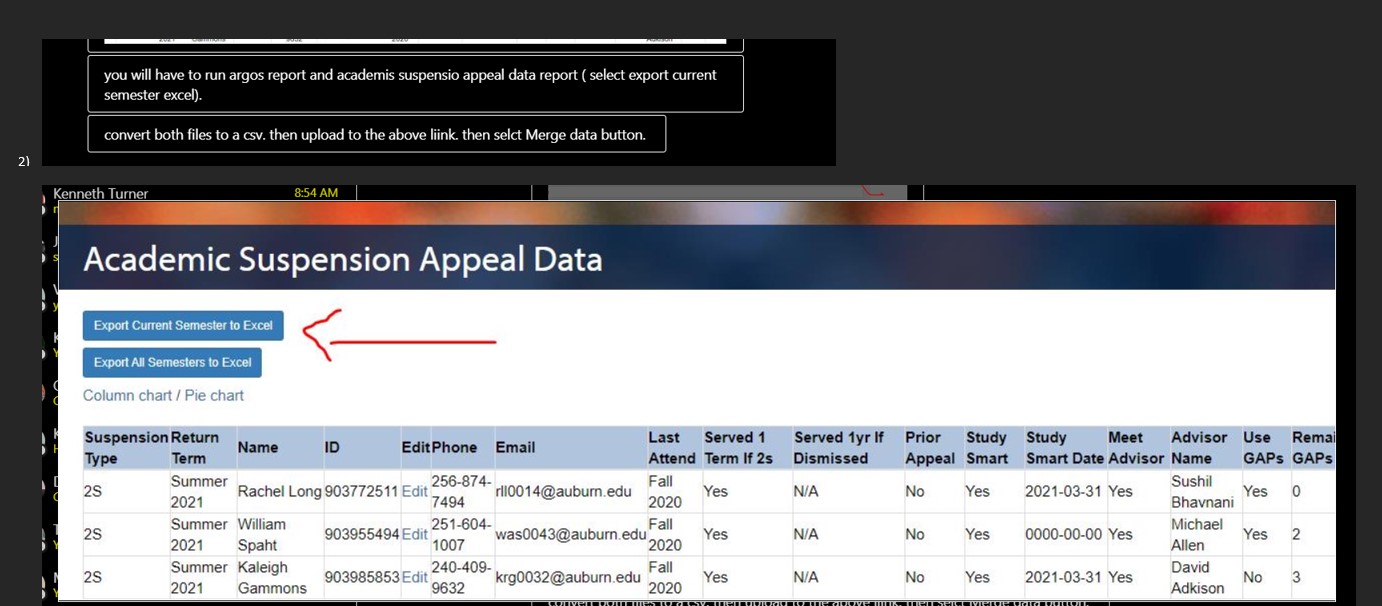
Task: Click the Suspension Type column header
Action: point(126,448)
